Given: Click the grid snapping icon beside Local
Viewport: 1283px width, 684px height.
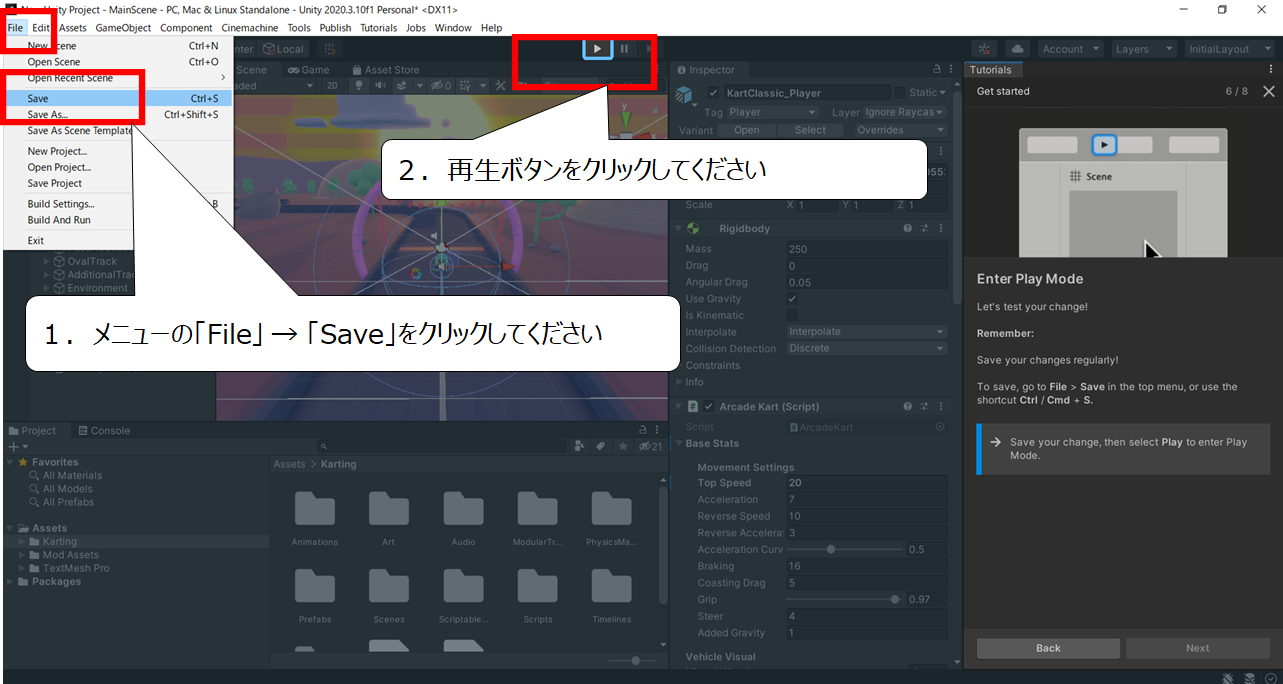Looking at the screenshot, I should [x=331, y=49].
